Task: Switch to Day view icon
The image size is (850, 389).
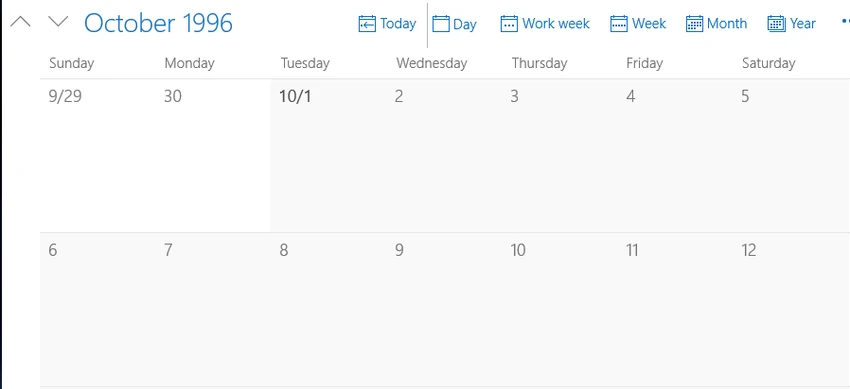Action: pyautogui.click(x=441, y=24)
